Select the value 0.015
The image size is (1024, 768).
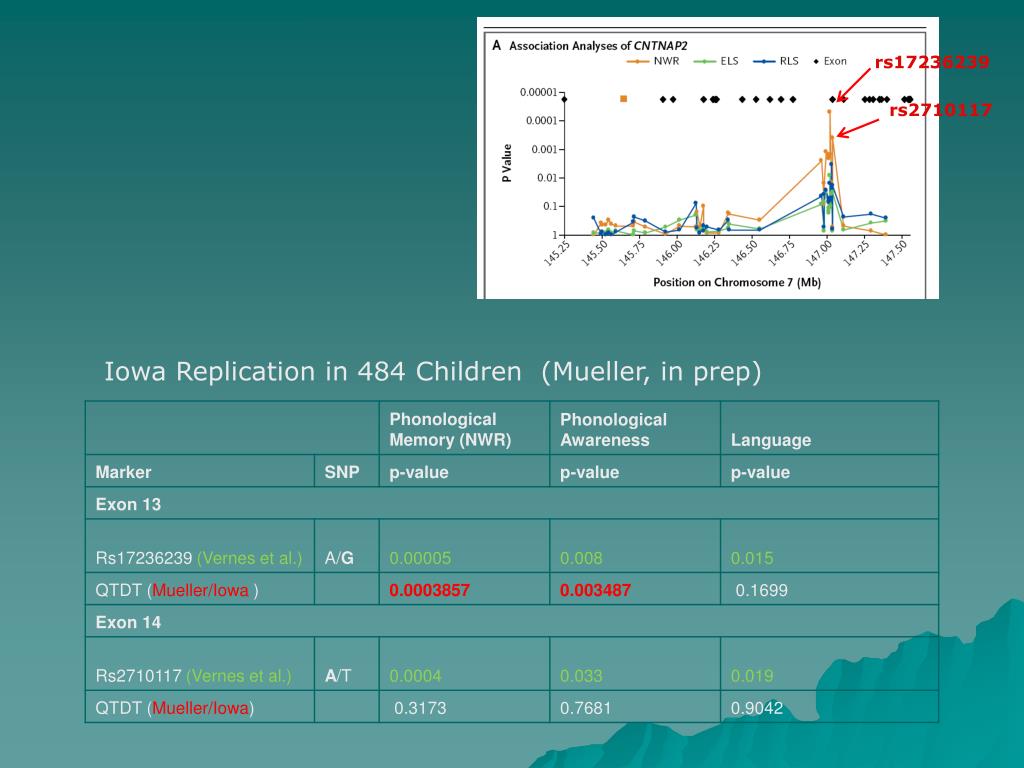tap(752, 558)
